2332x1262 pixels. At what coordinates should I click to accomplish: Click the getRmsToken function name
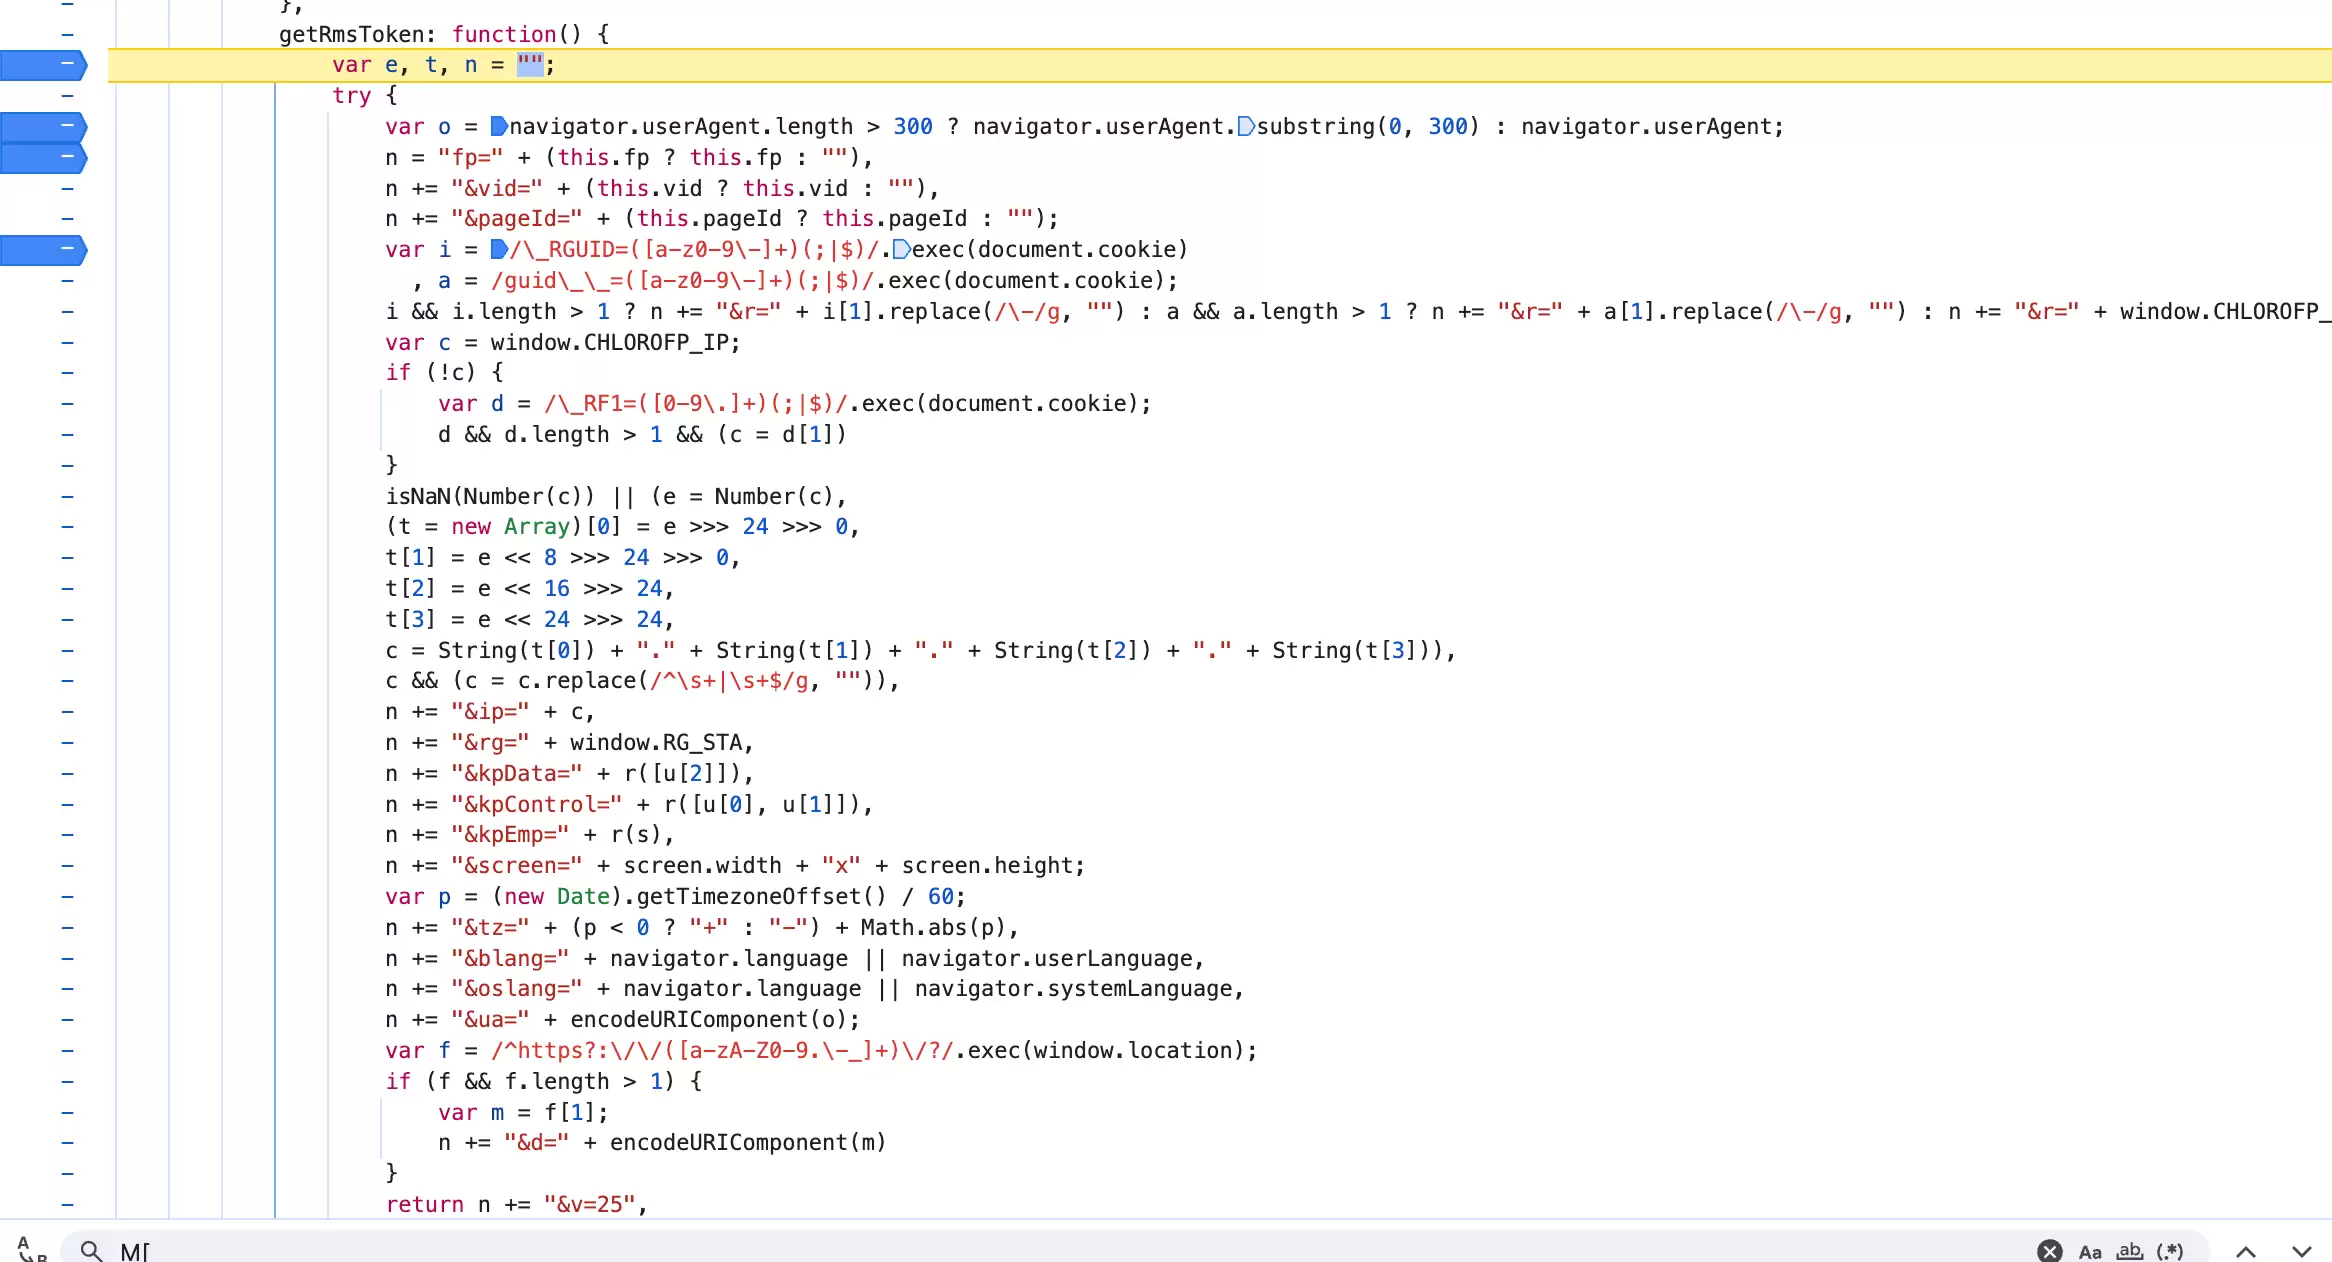pos(351,34)
